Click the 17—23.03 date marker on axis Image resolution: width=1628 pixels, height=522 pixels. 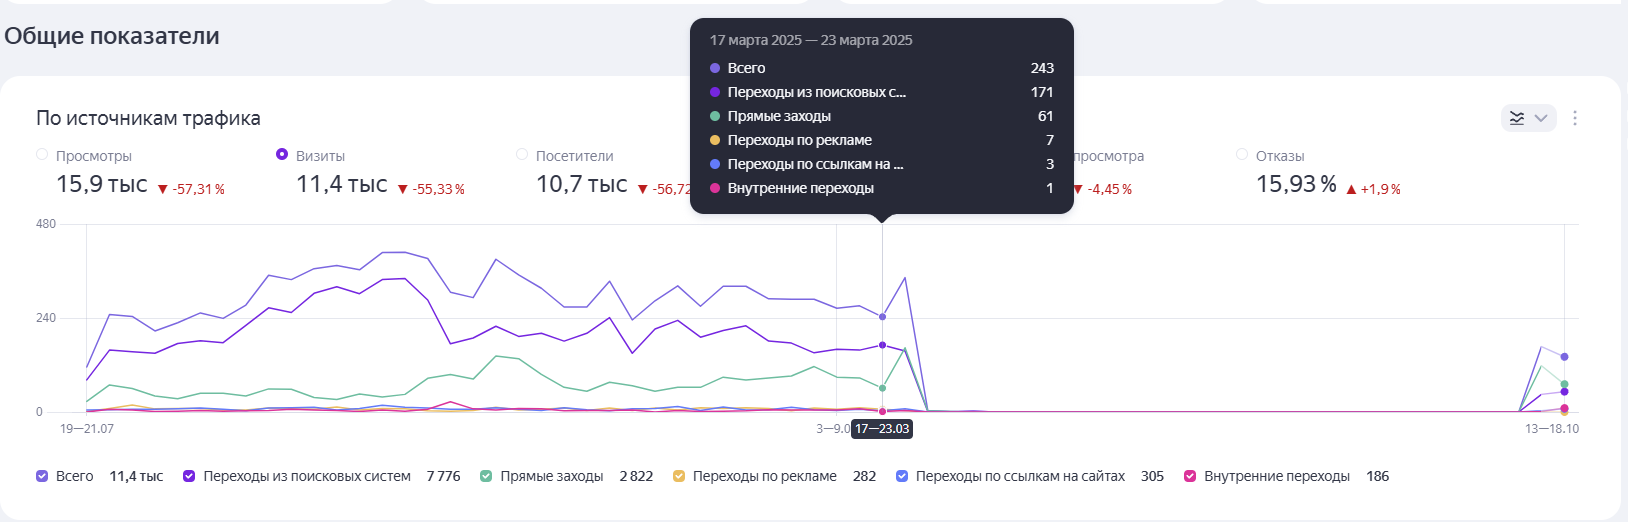coord(882,429)
